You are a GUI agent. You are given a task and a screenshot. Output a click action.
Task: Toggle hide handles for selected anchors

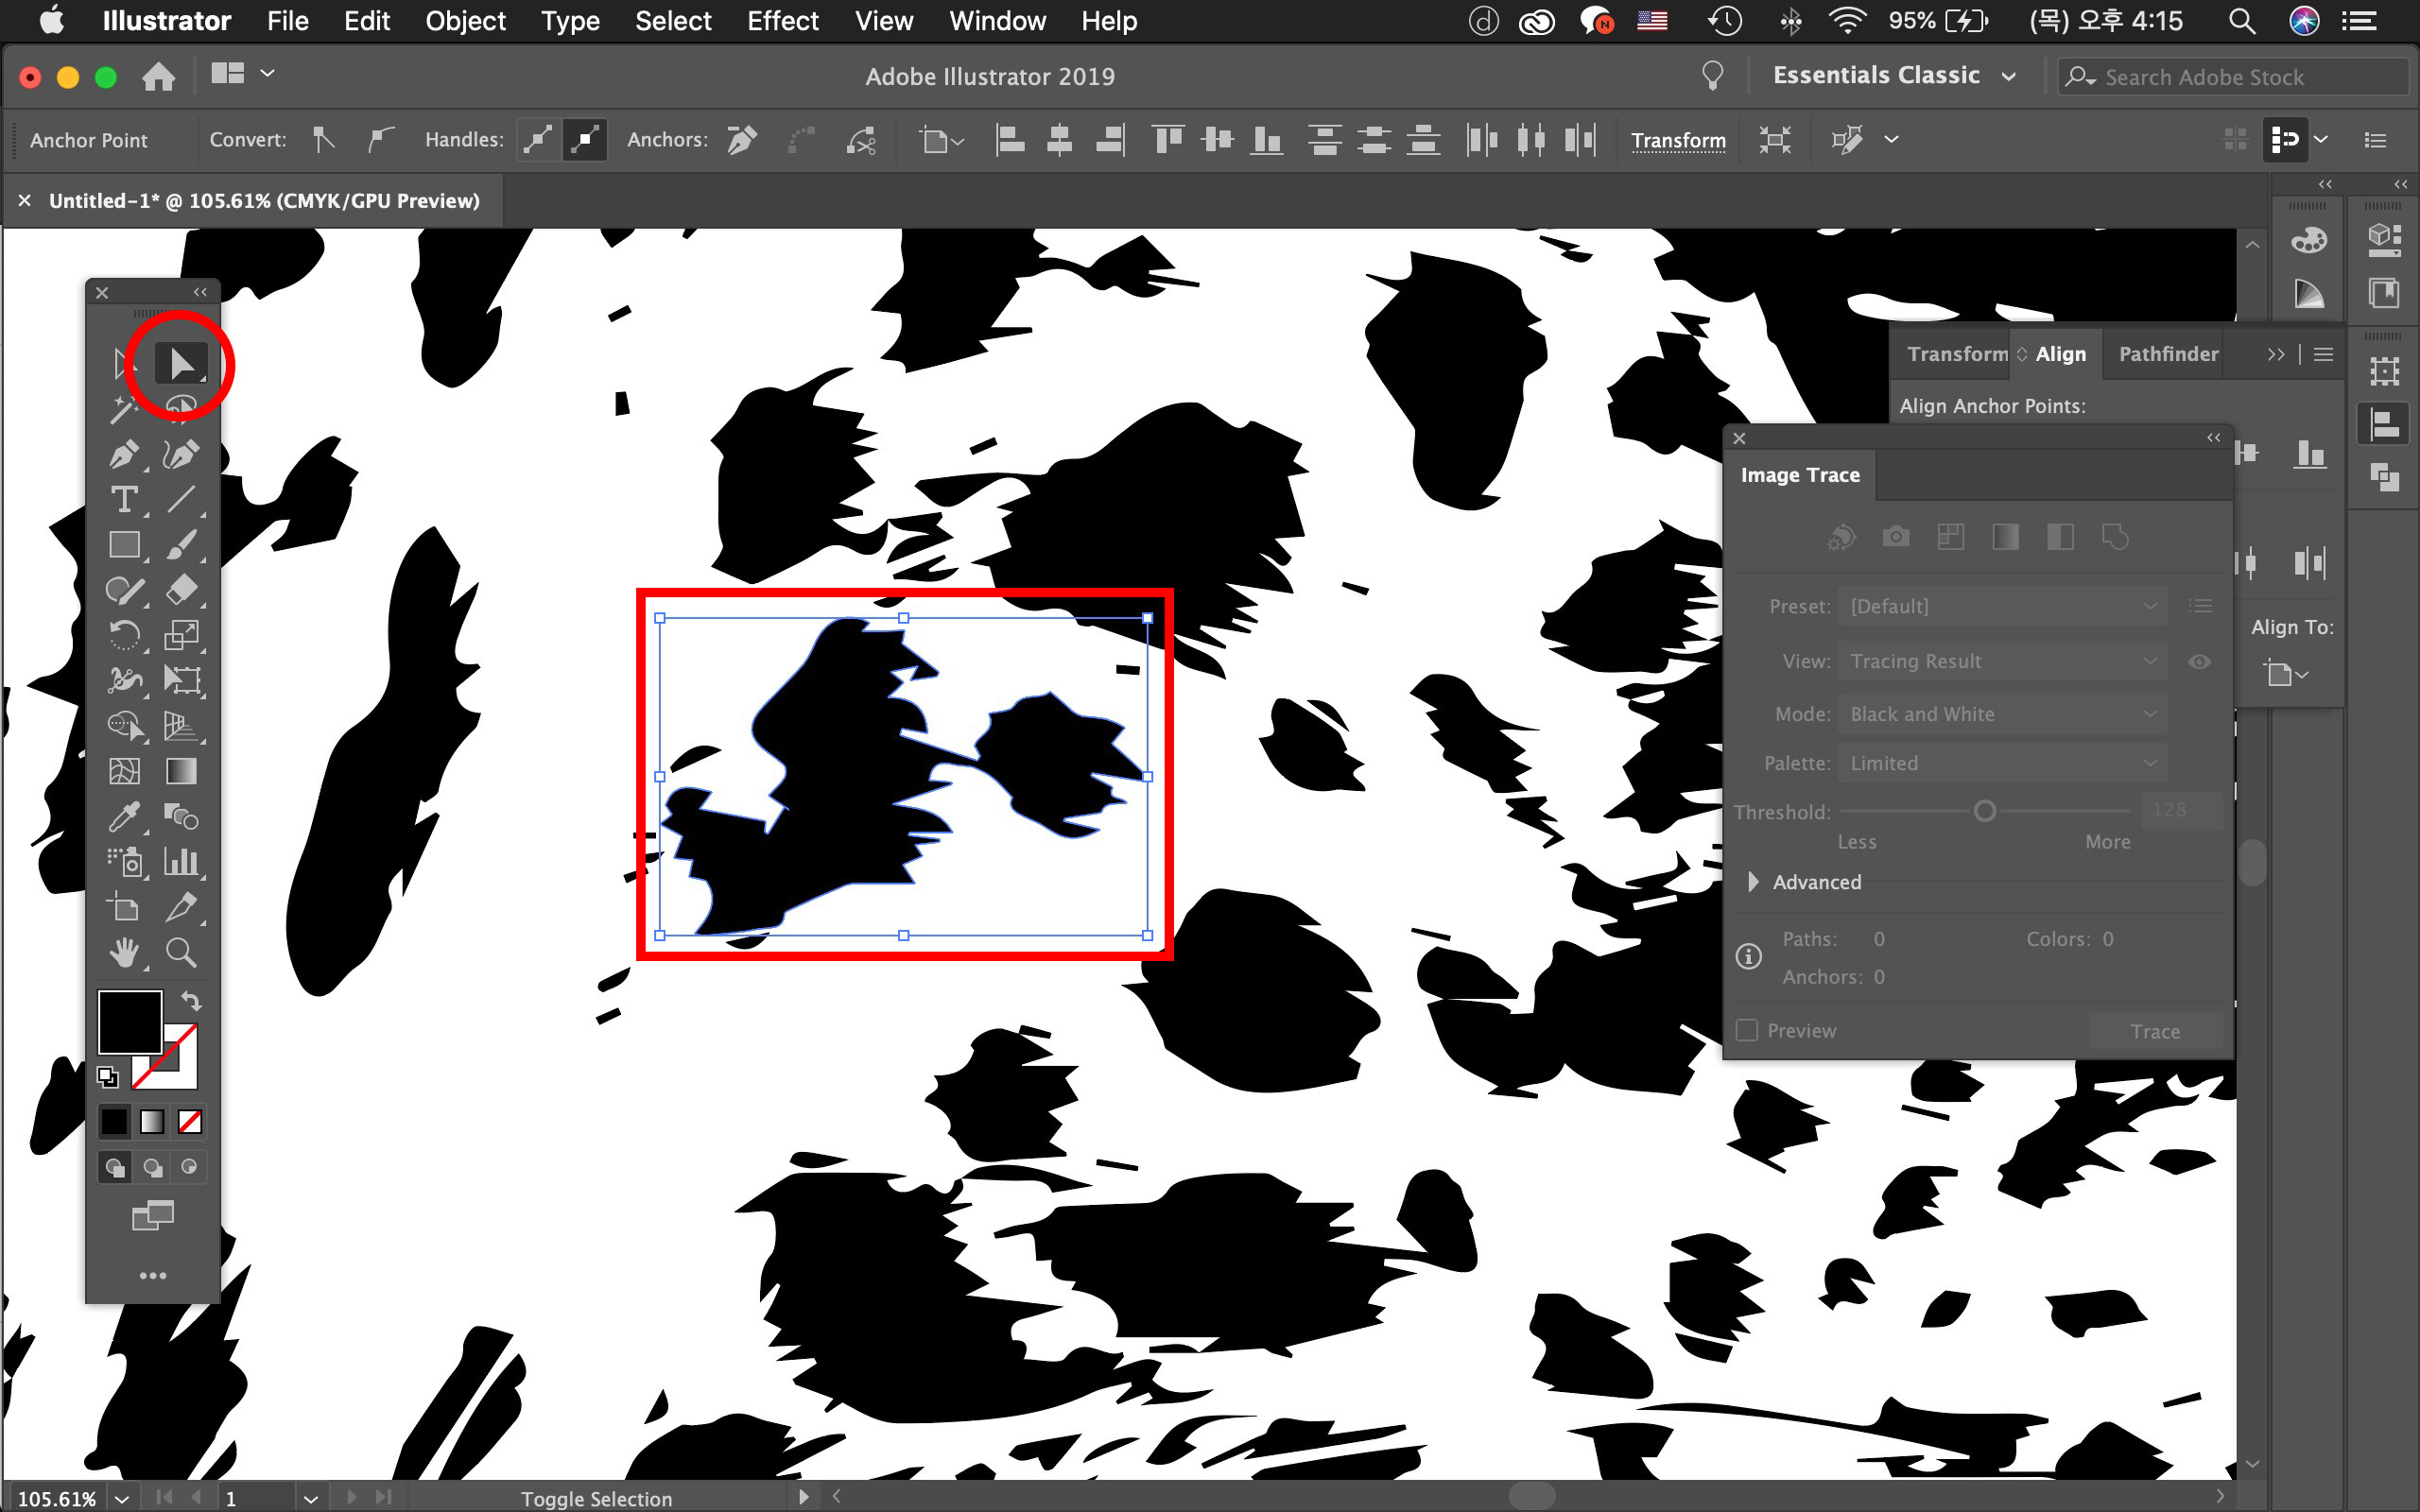coord(585,140)
